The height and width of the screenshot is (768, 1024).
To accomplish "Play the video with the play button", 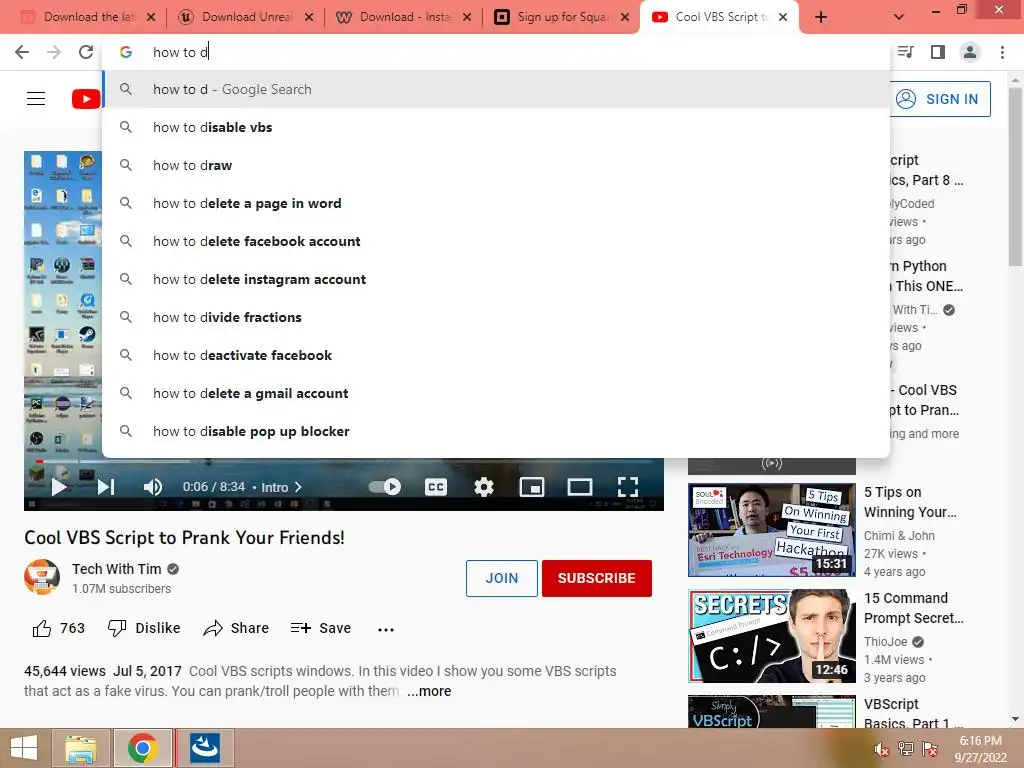I will click(x=59, y=487).
